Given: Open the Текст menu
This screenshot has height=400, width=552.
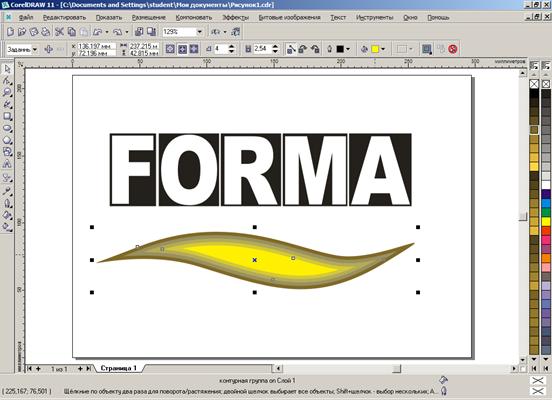Looking at the screenshot, I should point(338,17).
